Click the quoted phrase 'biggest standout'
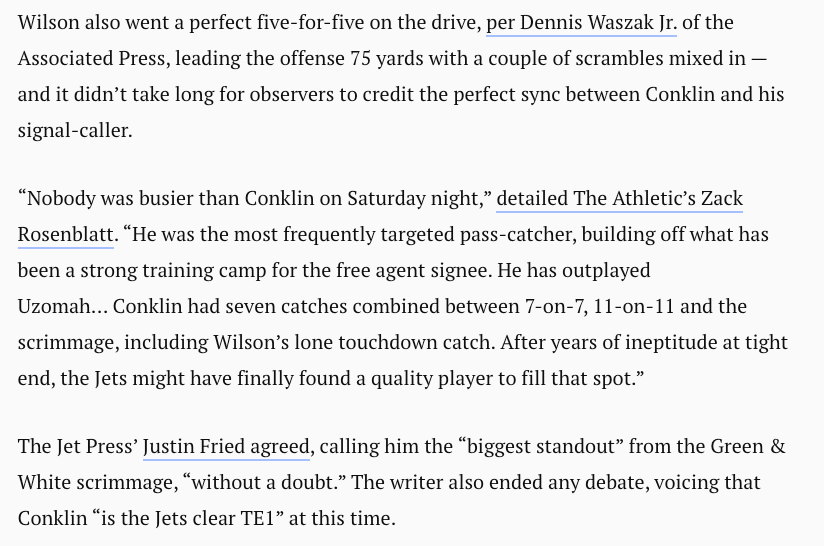Screen dimensions: 824x546 point(540,447)
